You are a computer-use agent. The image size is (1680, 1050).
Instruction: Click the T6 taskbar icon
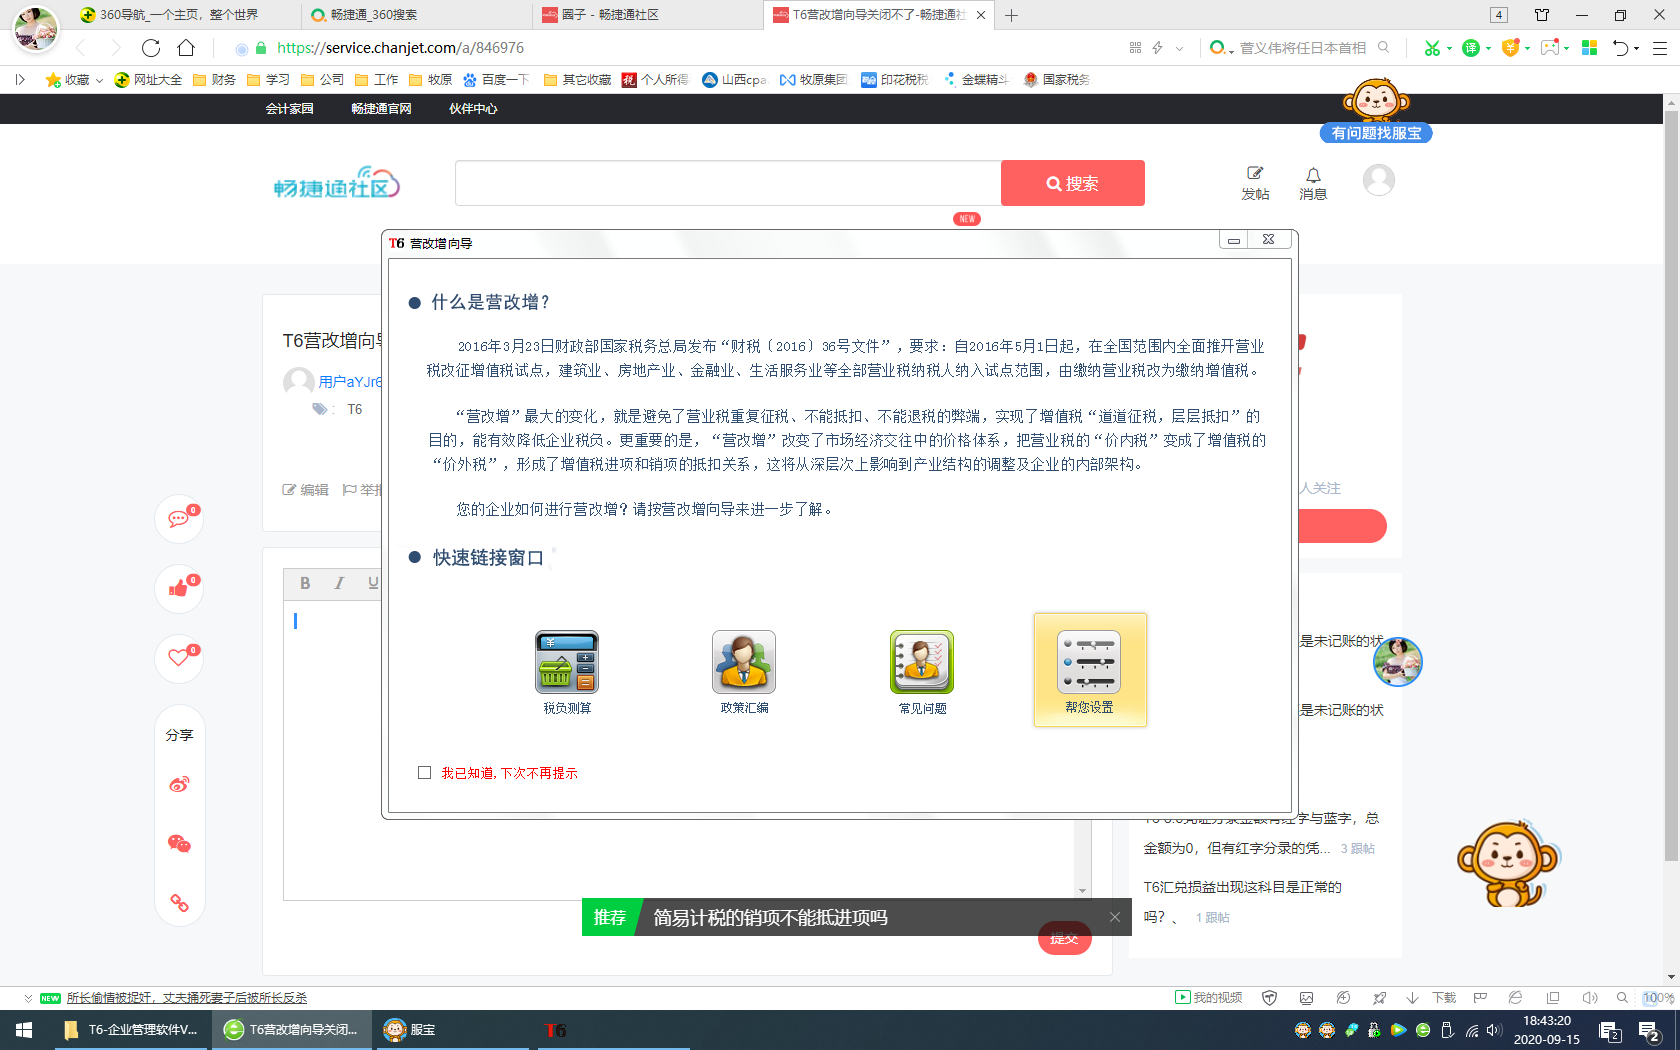(556, 1030)
